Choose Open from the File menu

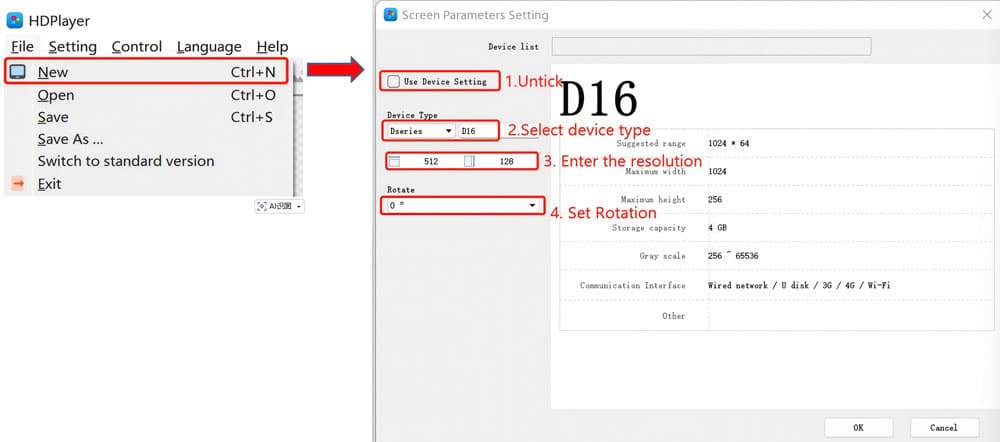[x=147, y=95]
